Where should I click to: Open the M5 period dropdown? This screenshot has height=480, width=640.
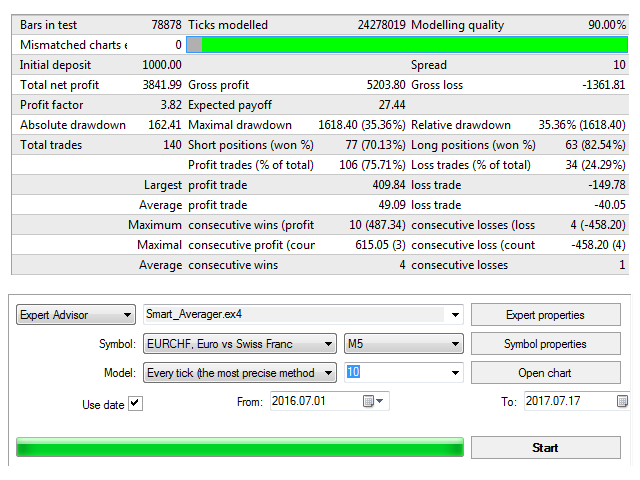click(x=404, y=344)
